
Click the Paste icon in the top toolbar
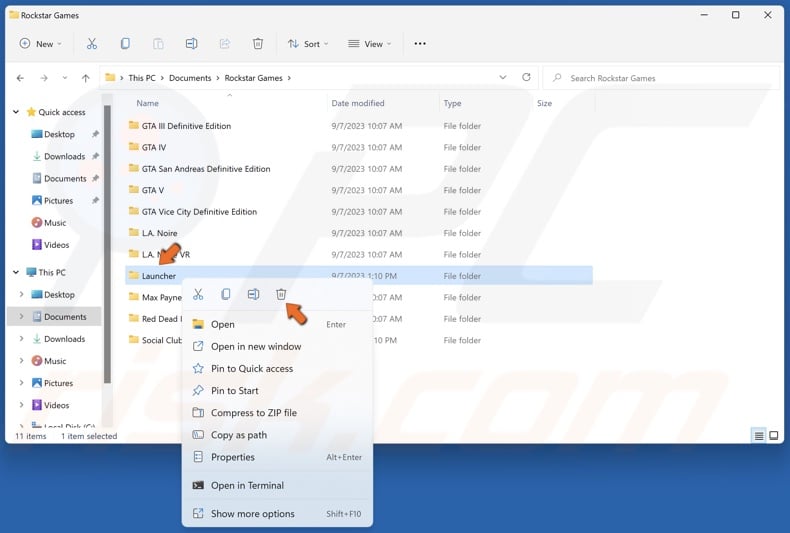[158, 44]
